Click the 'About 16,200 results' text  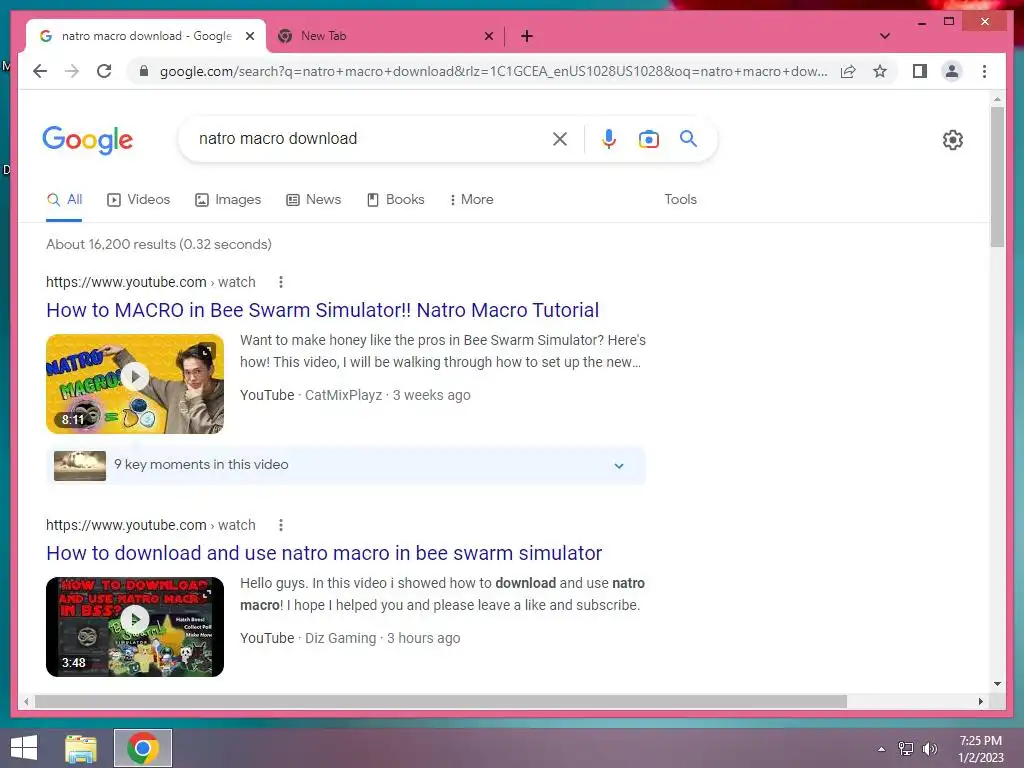[x=159, y=244]
